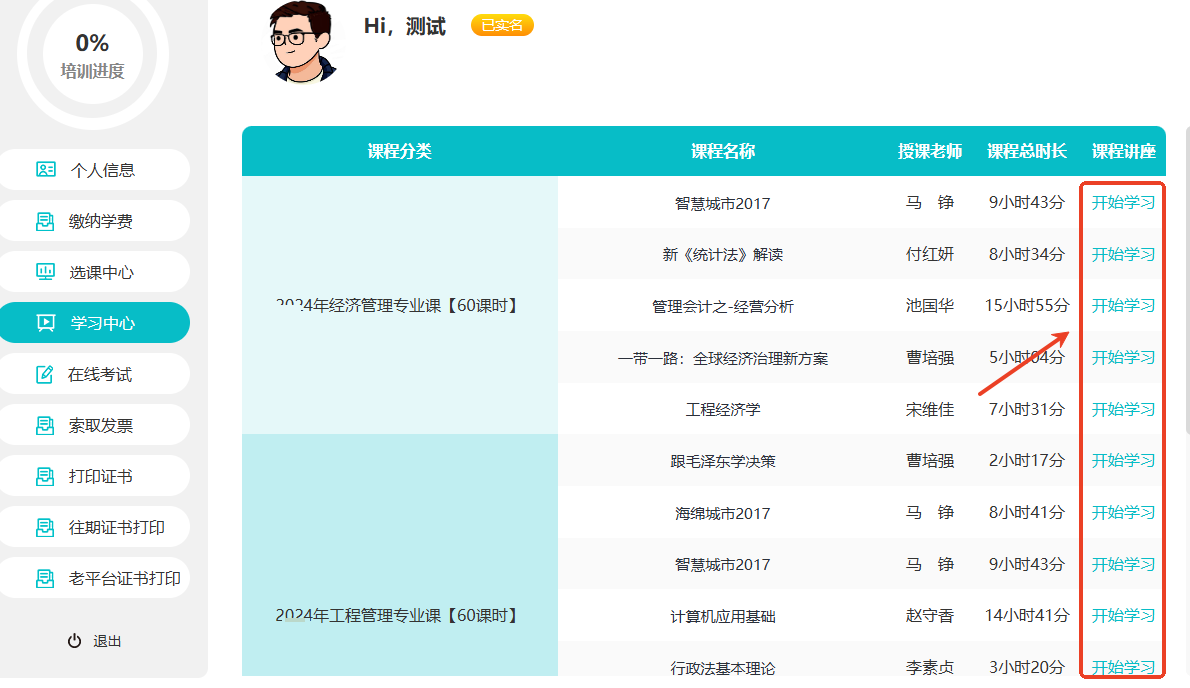
Task: Click the tuition payment icon beside 缴纳学费
Action: pyautogui.click(x=46, y=221)
